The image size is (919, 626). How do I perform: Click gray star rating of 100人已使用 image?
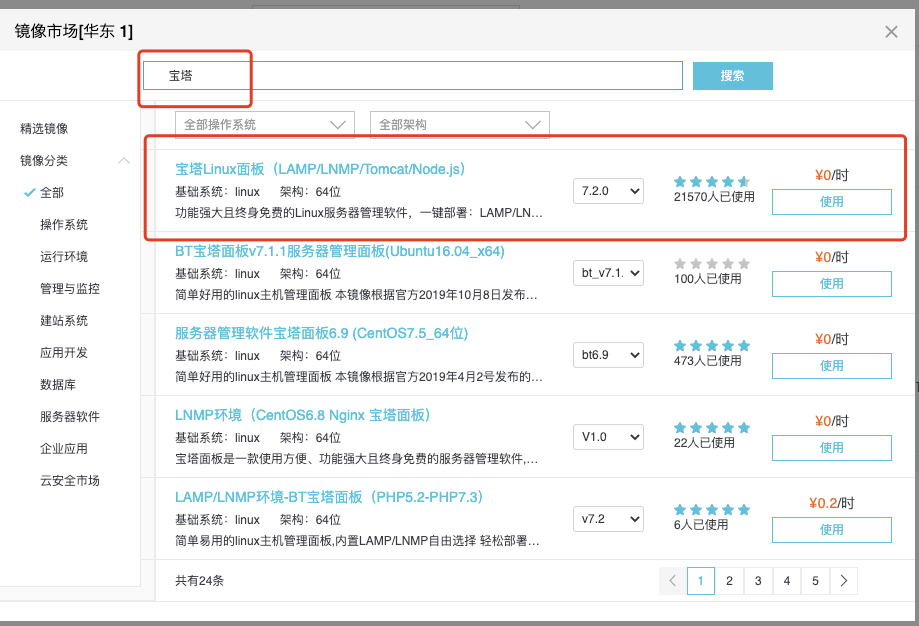coord(712,264)
